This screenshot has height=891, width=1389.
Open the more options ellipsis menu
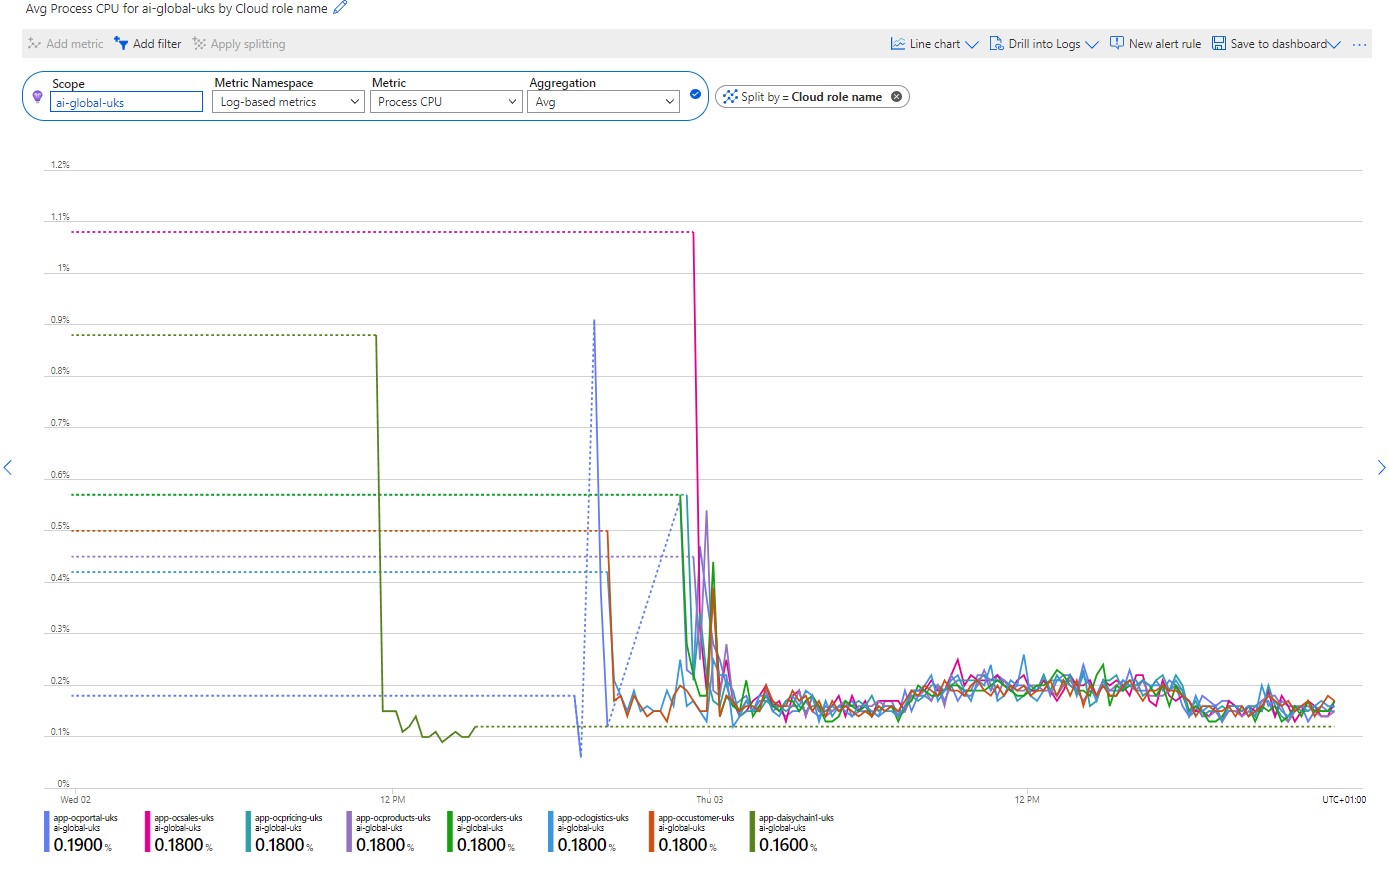click(1359, 44)
